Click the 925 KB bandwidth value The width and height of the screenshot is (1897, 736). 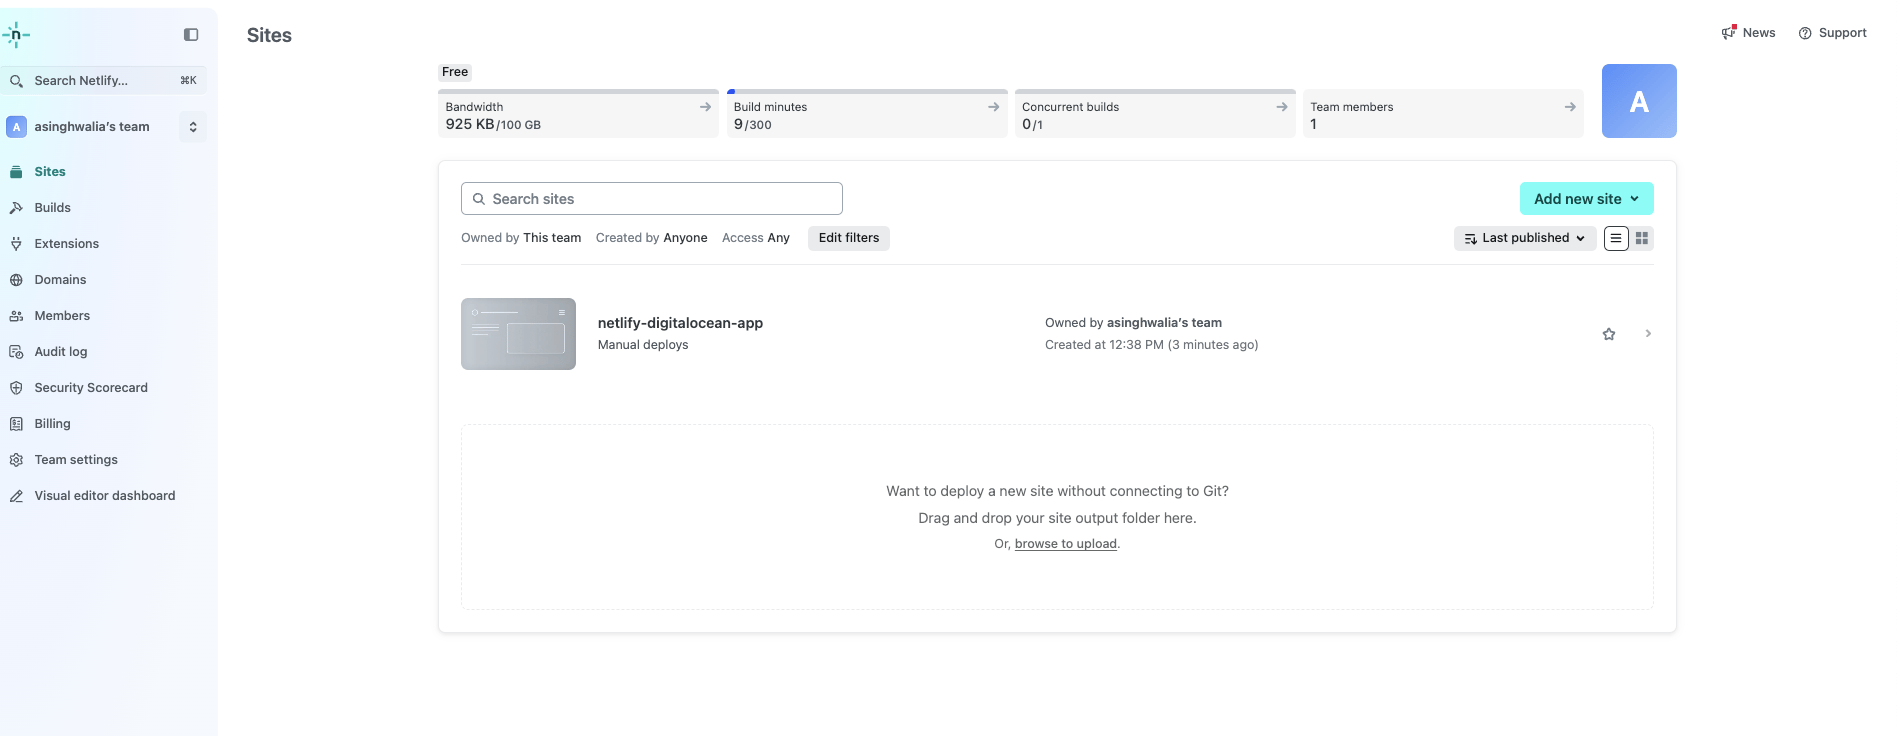tap(470, 125)
